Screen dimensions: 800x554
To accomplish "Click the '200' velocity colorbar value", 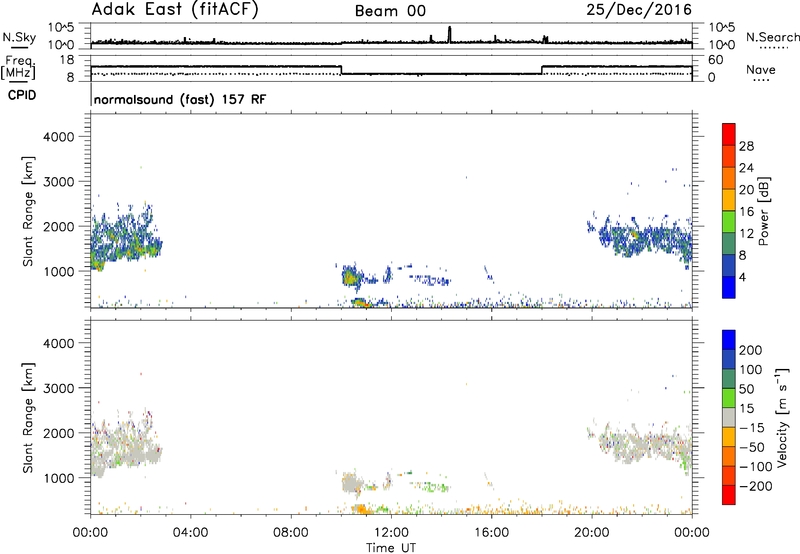I will pos(751,350).
